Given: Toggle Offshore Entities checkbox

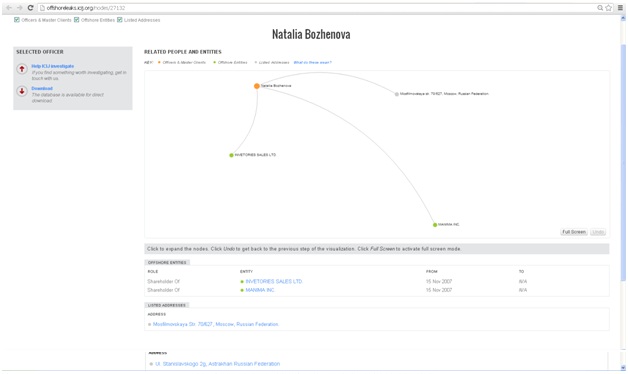Looking at the screenshot, I should (x=76, y=20).
